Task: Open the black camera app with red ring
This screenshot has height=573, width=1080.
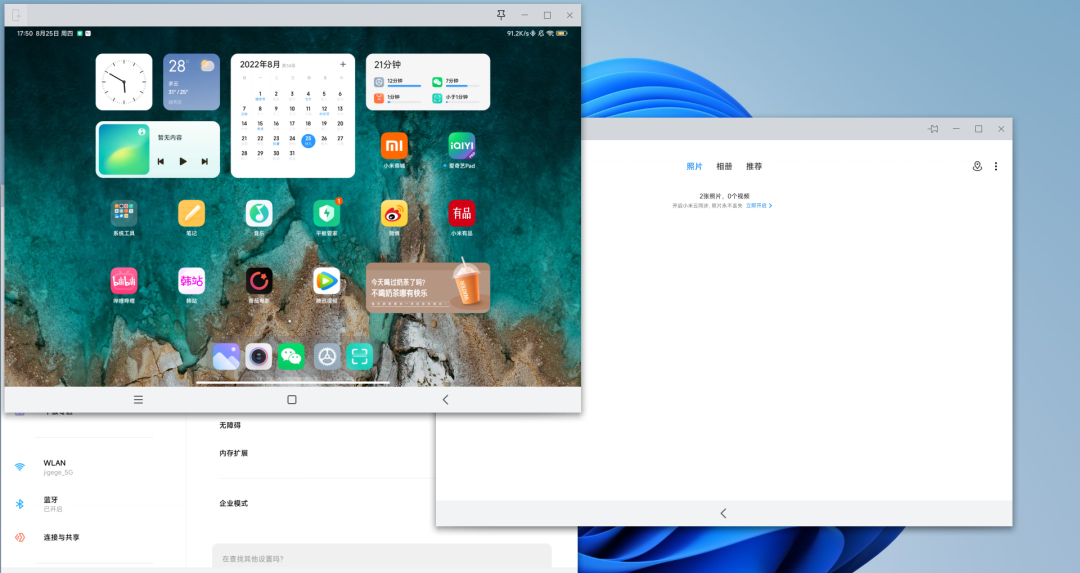Action: [x=259, y=281]
